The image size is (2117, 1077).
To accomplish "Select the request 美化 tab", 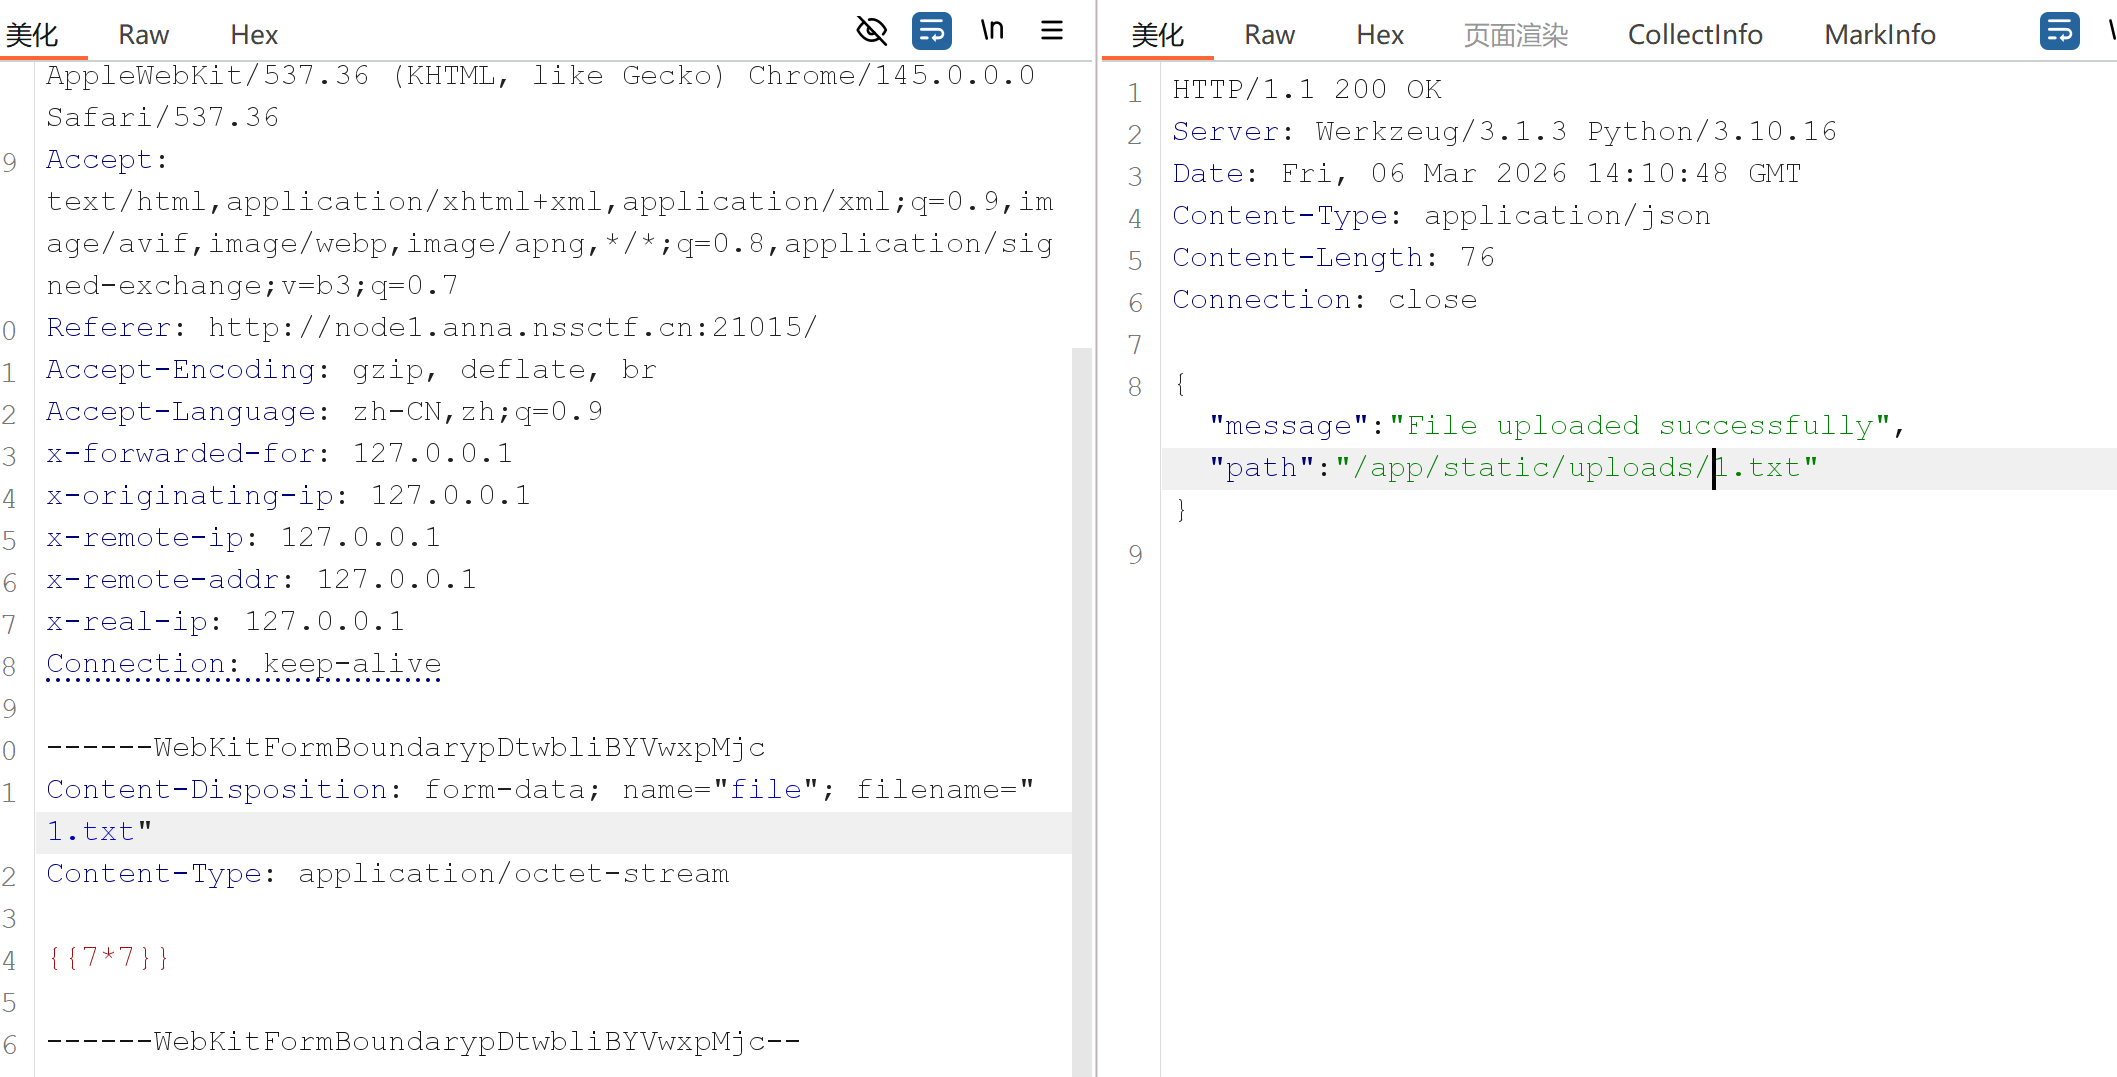I will click(32, 35).
